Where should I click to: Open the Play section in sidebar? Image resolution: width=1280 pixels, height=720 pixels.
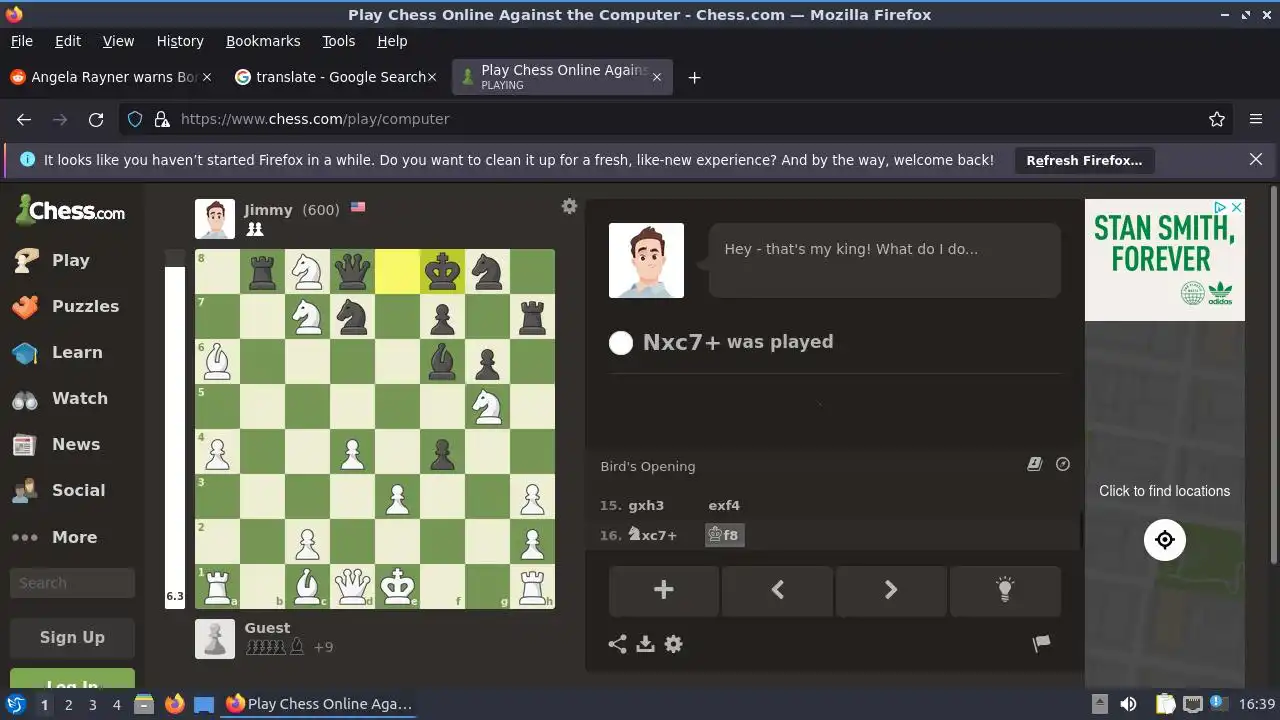click(70, 260)
